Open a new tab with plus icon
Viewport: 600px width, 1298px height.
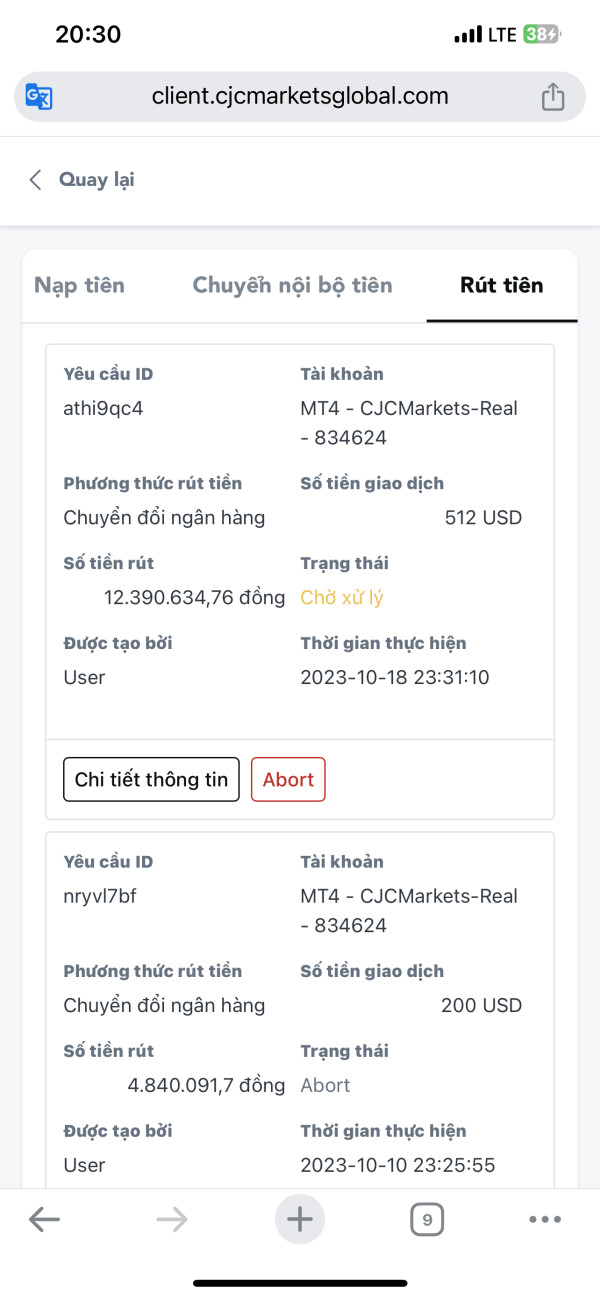point(300,1219)
